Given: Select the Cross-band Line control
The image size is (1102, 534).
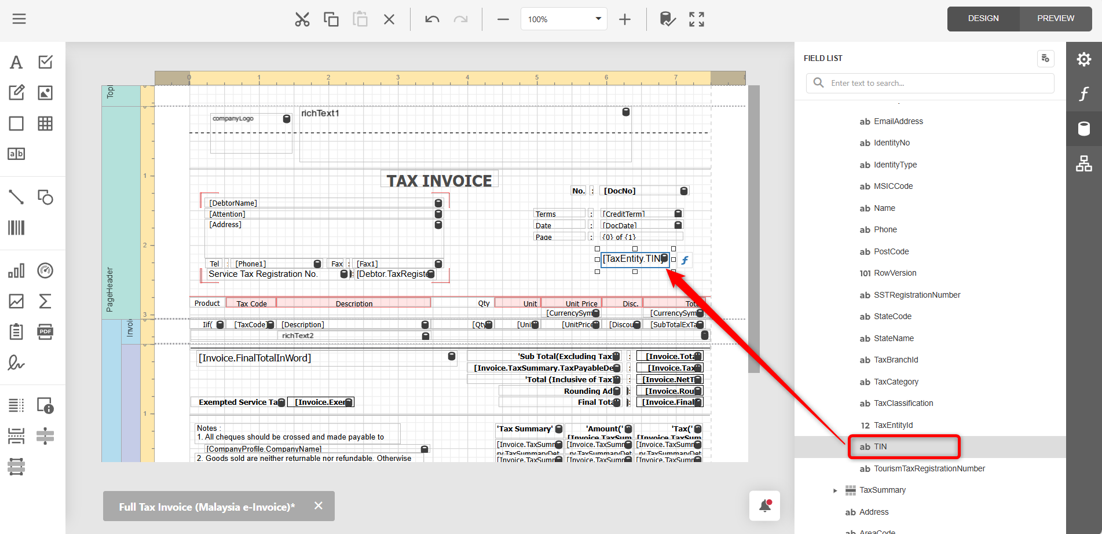Looking at the screenshot, I should pyautogui.click(x=45, y=436).
